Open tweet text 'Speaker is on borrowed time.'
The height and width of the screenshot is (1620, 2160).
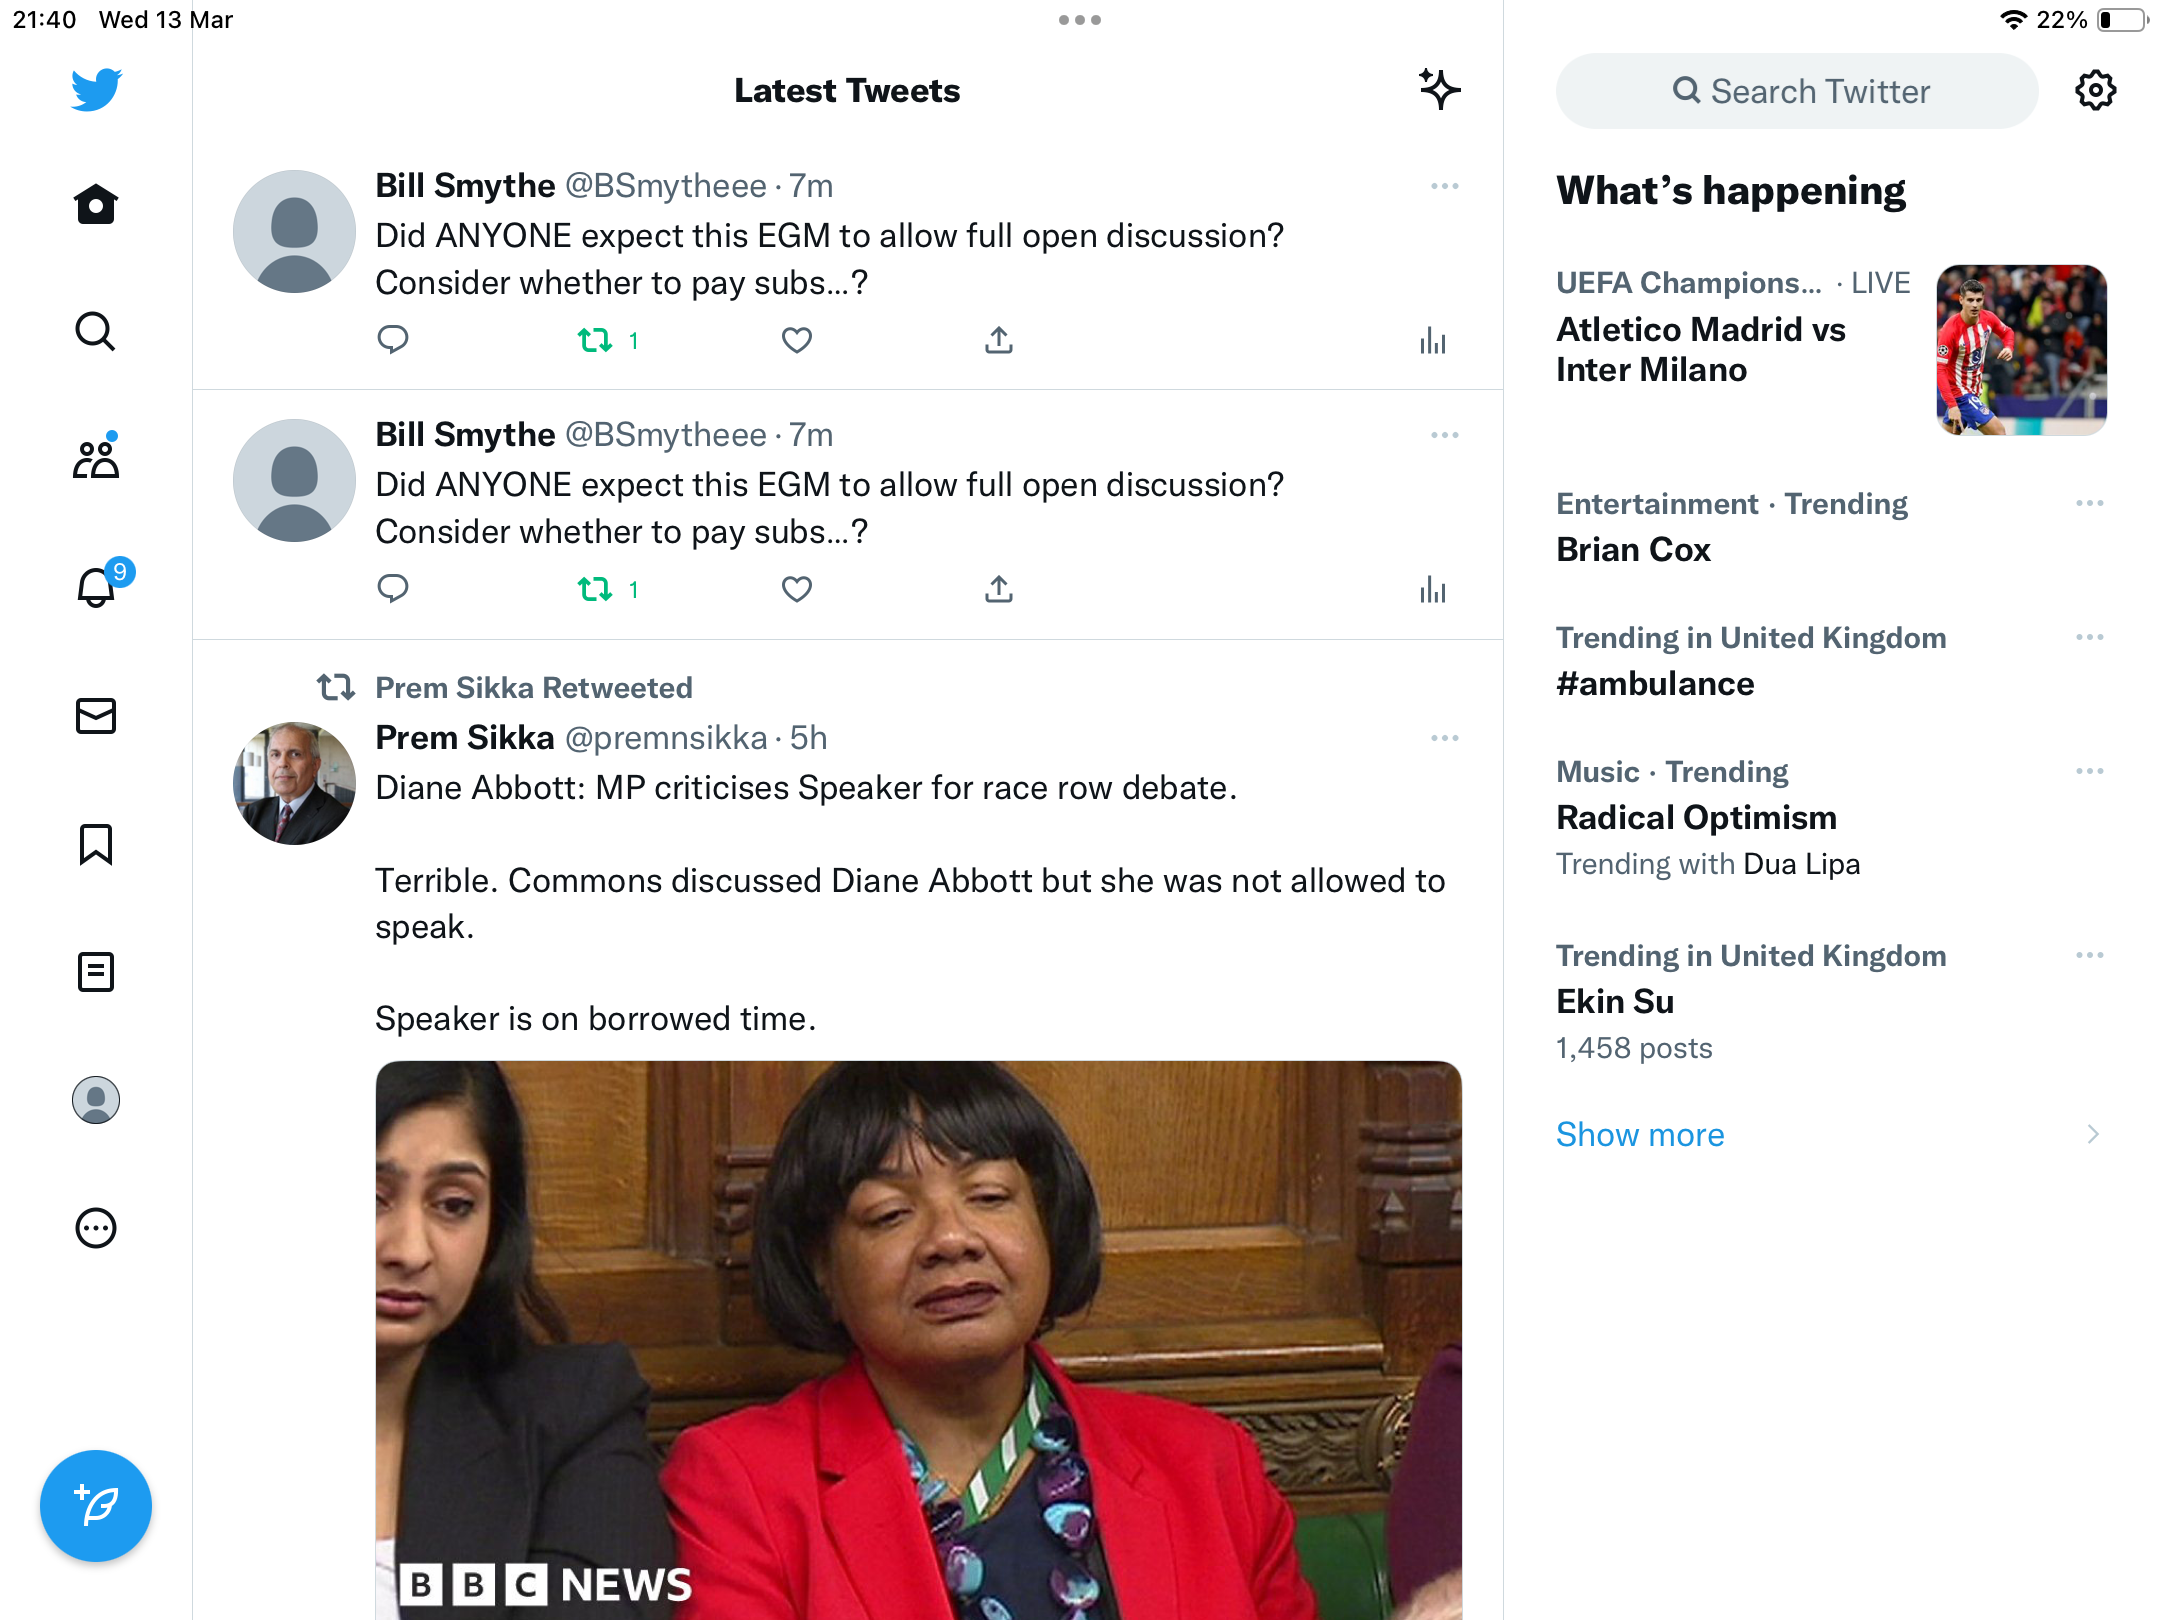(596, 1018)
